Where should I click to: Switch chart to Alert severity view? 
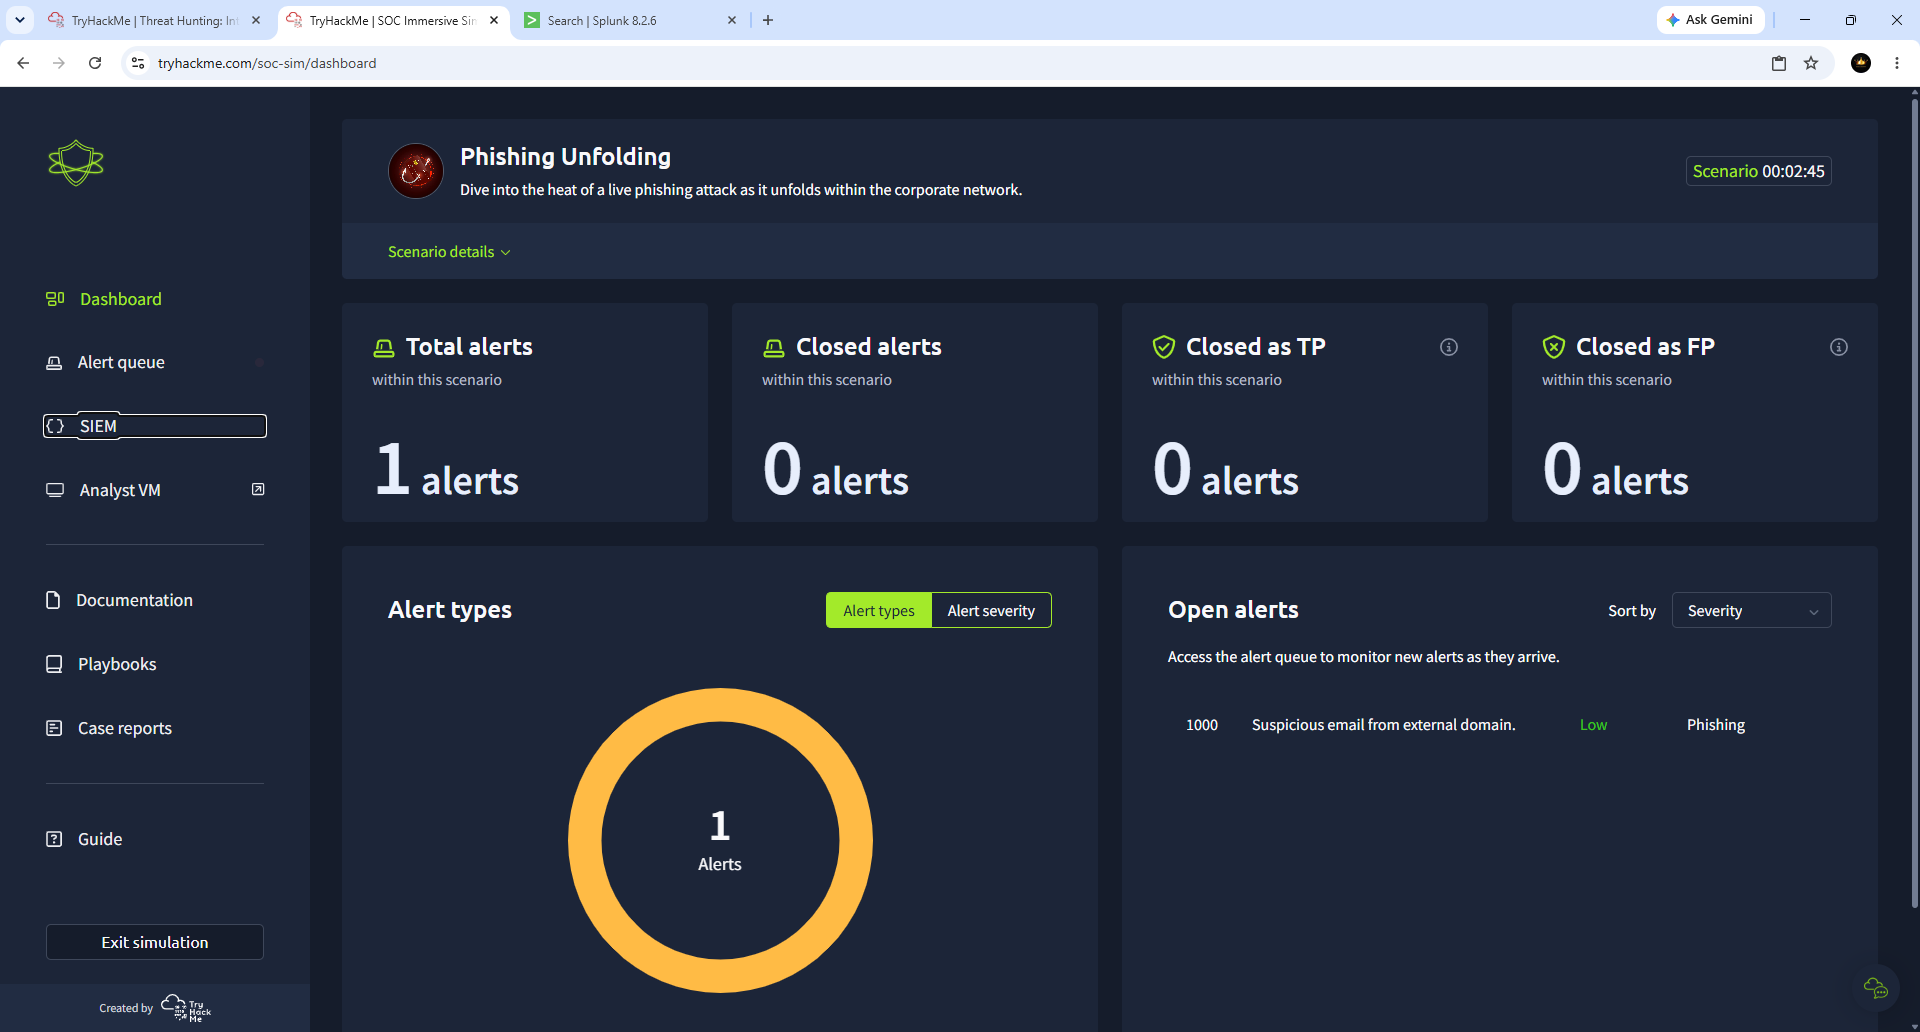(991, 610)
